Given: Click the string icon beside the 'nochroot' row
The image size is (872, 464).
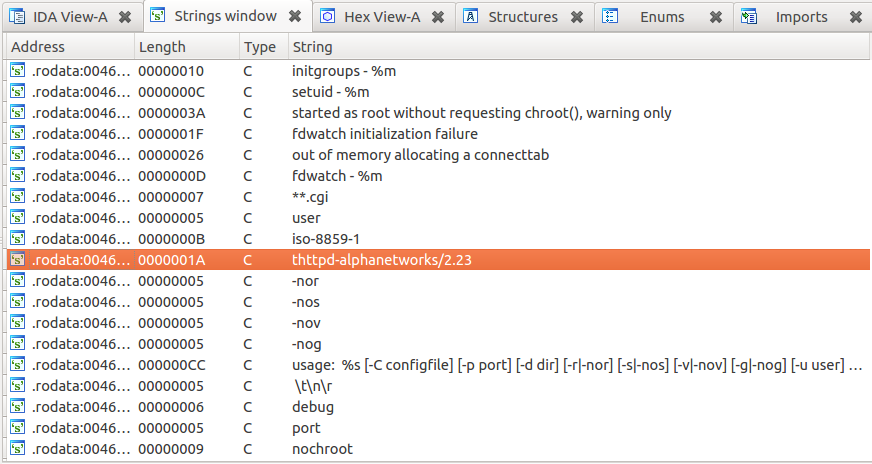Looking at the screenshot, I should tap(17, 449).
